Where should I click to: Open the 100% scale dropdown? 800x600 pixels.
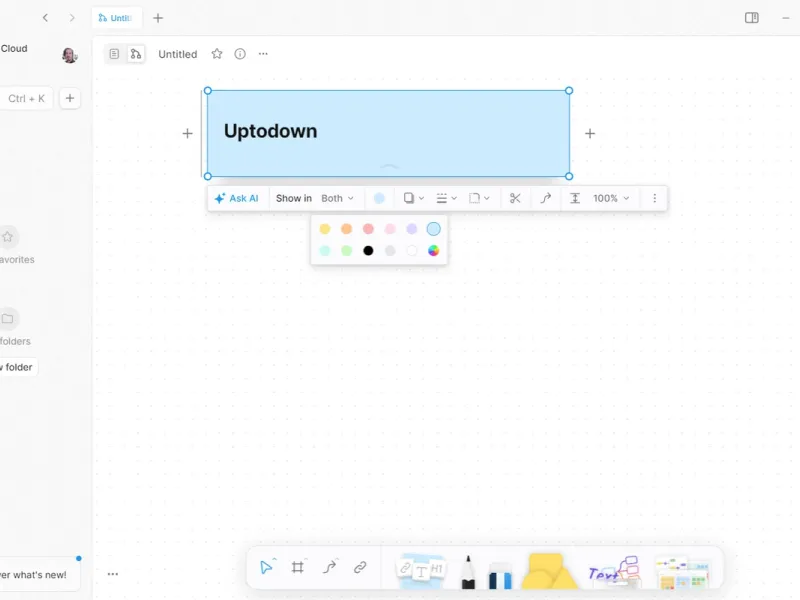(611, 198)
